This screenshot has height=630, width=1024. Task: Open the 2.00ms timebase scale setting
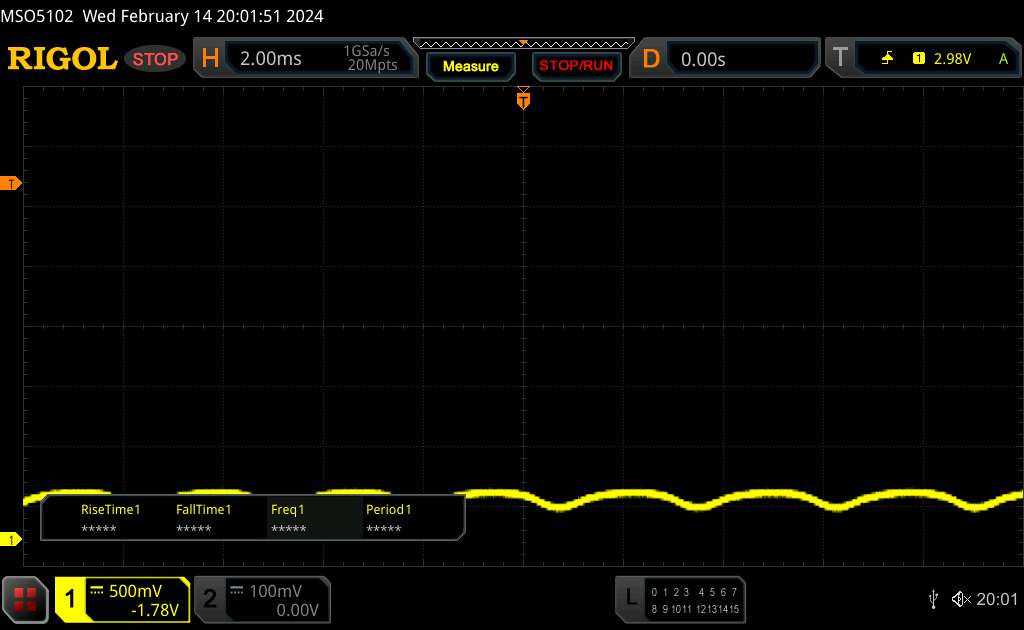[271, 59]
